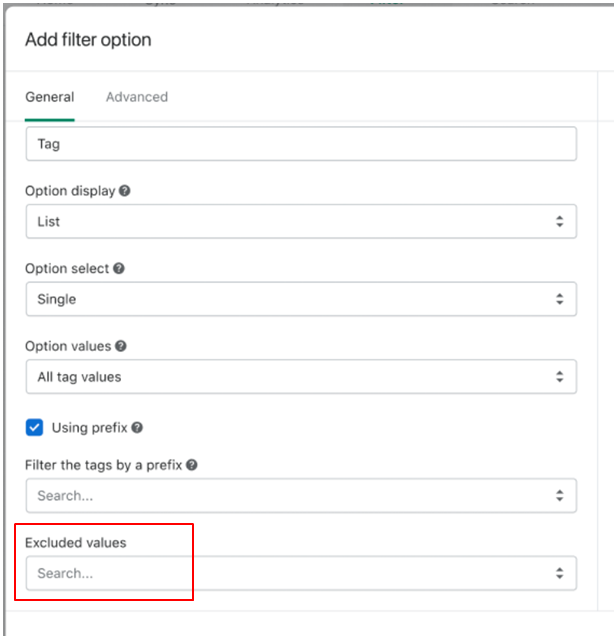Screen dimensions: 616x636
Task: Select the General tab
Action: click(50, 97)
